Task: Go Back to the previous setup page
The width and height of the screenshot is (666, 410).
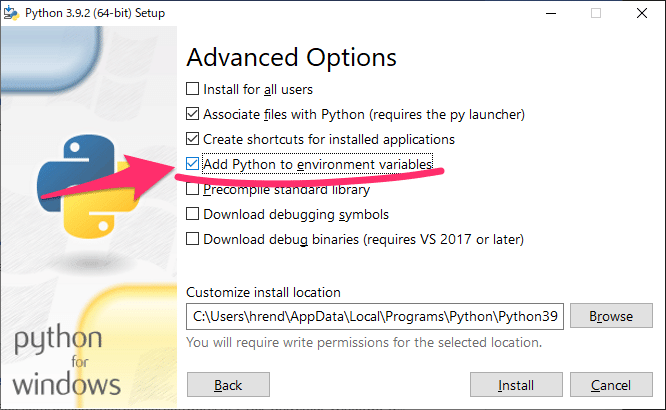Action: coord(228,385)
